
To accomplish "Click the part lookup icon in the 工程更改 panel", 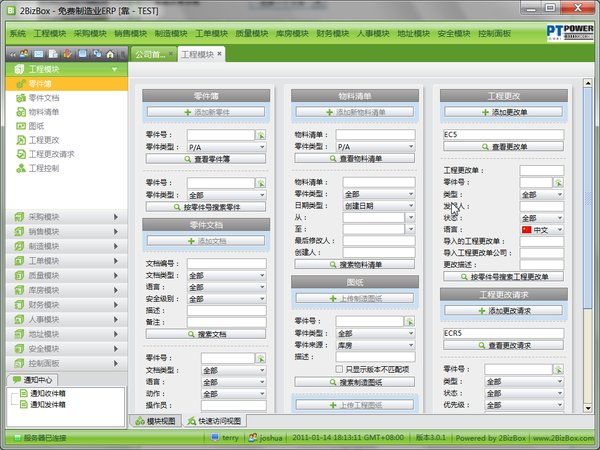I will (x=558, y=183).
